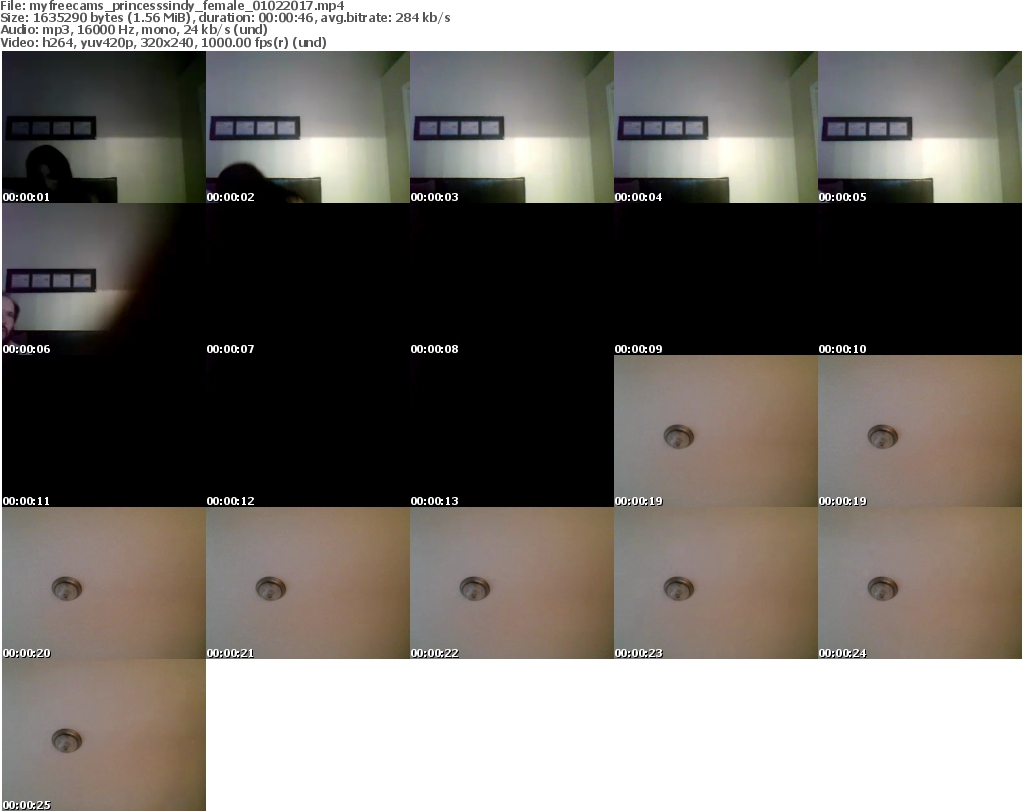The image size is (1024, 811).
Task: Select the ceiling thumbnail stamped 00:00:21
Action: click(308, 583)
